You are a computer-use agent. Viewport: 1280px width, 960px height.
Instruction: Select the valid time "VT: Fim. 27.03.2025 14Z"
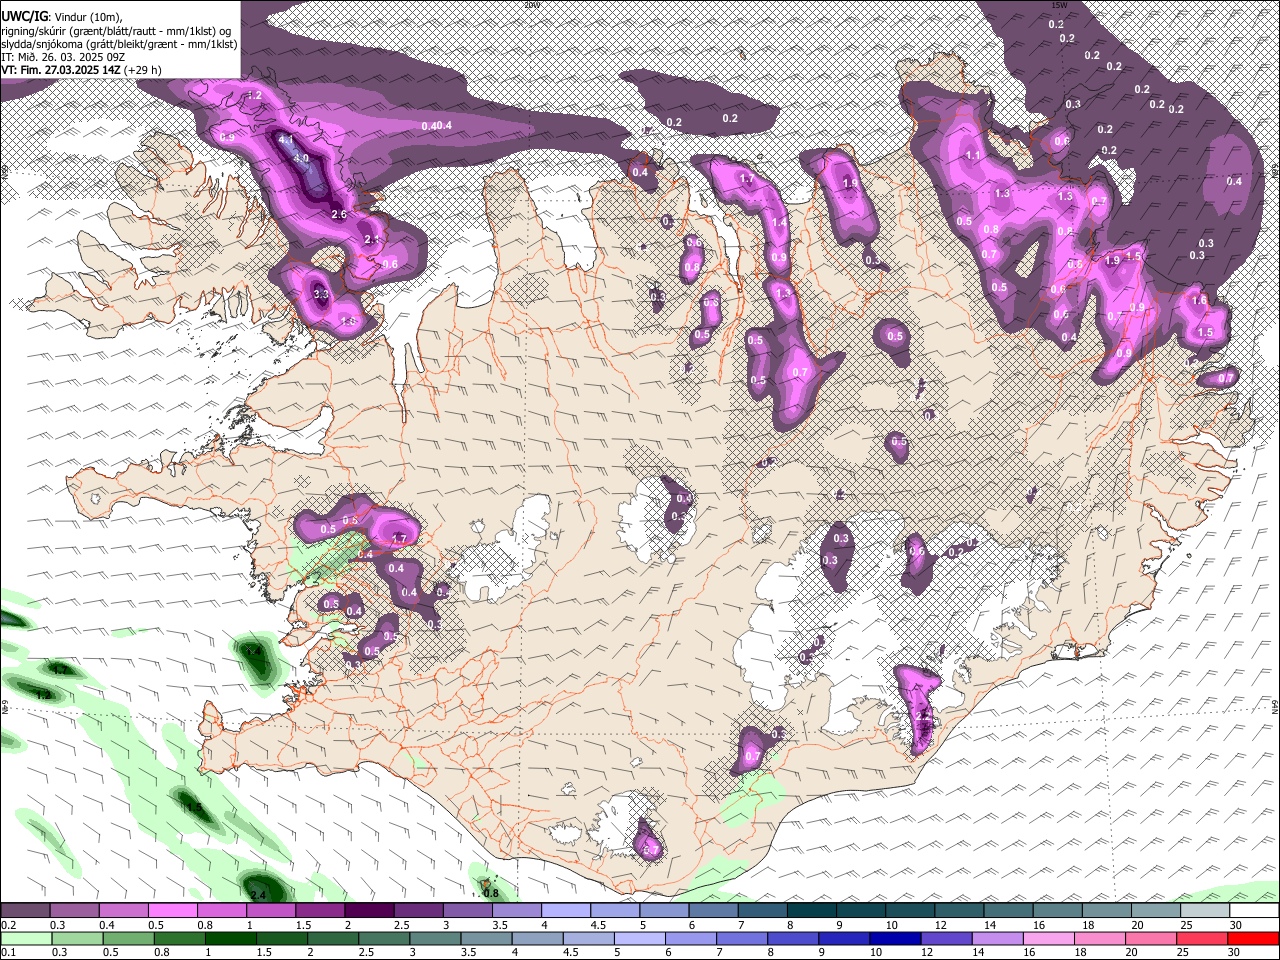click(61, 70)
